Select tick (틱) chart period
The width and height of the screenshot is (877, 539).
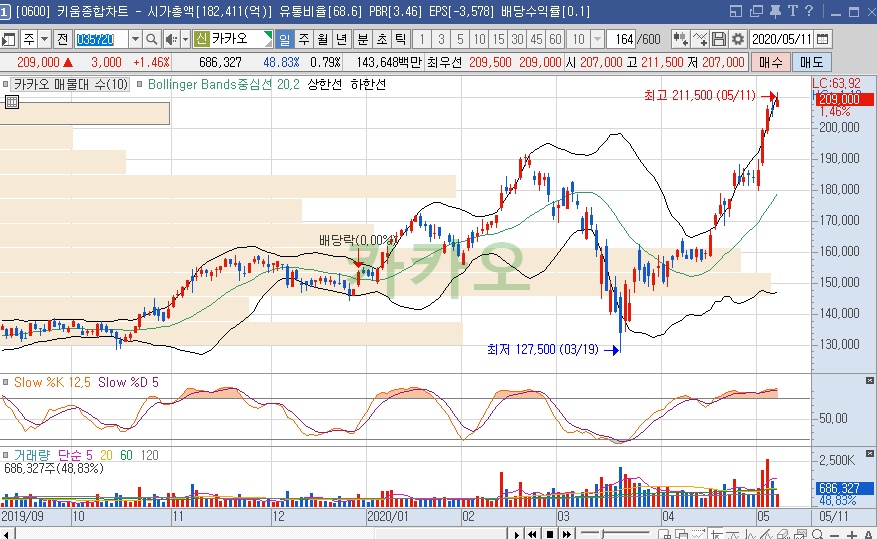400,39
